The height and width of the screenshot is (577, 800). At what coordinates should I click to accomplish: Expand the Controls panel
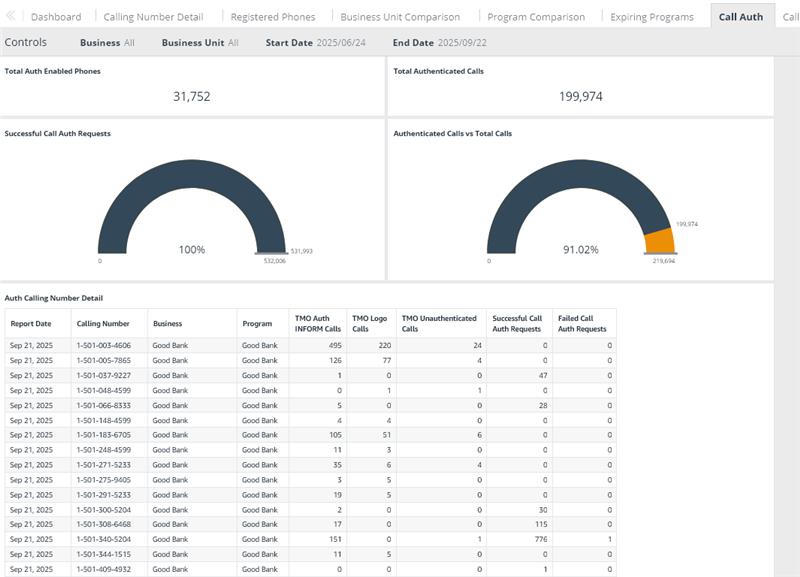click(26, 42)
